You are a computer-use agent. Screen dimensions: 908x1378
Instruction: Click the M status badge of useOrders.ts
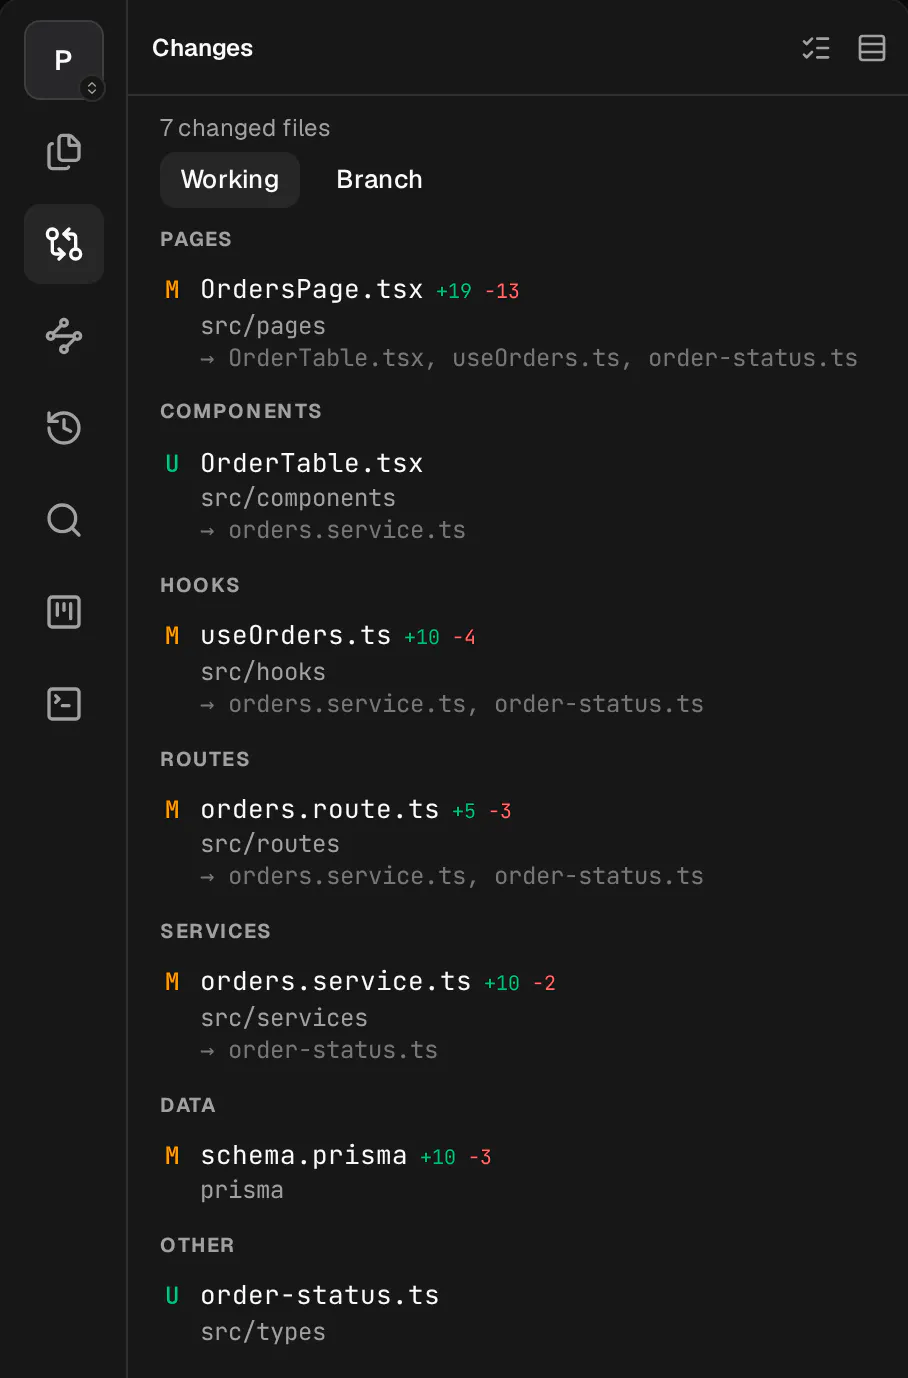(172, 636)
